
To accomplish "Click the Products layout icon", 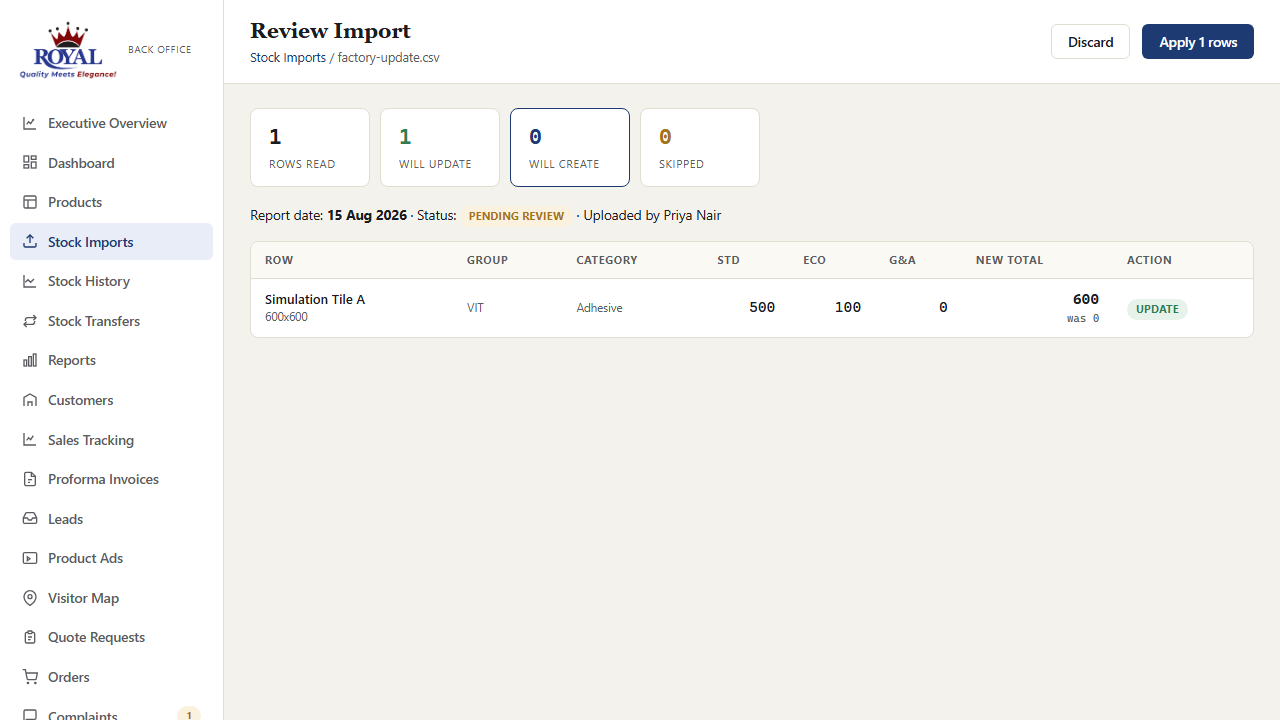I will (30, 202).
